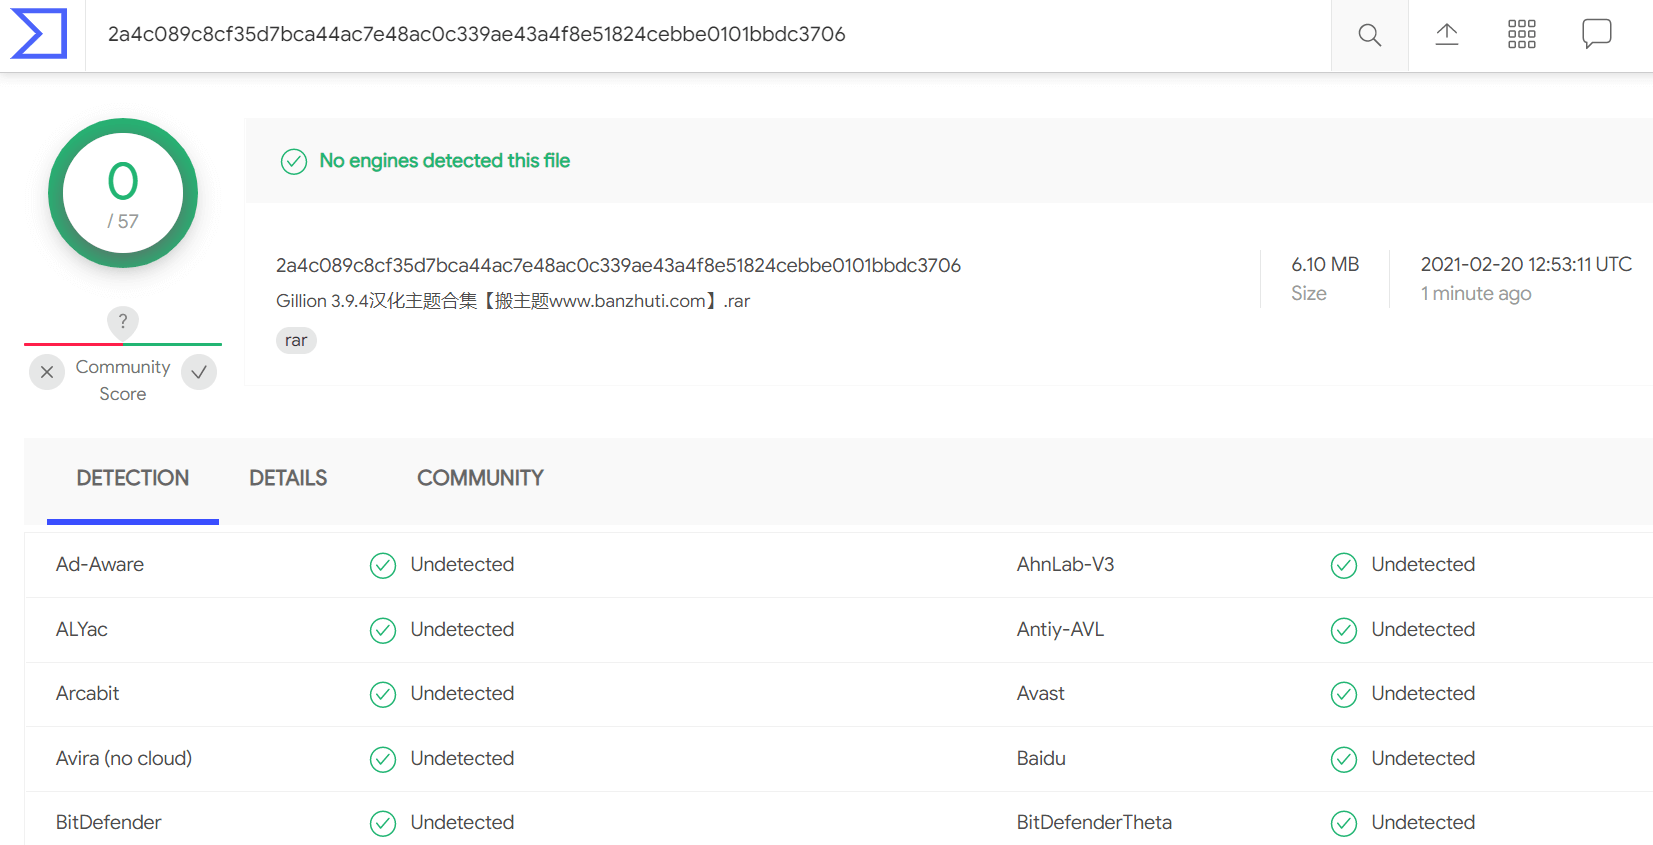Click the 6.10 MB size value

[x=1325, y=264]
